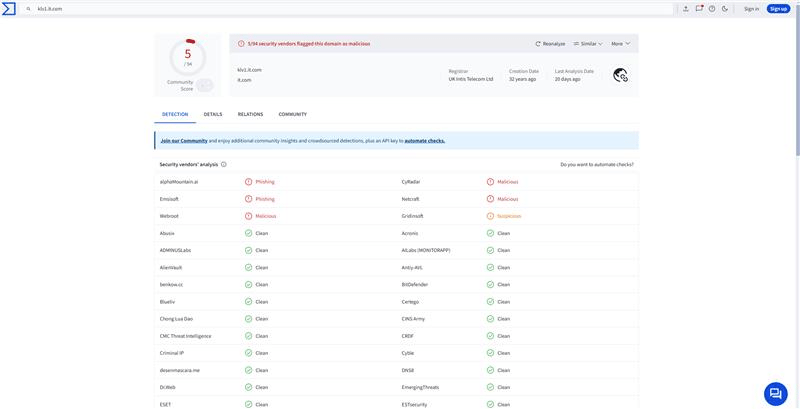Click the AILabs (MONITORAPP) vendor name

click(x=426, y=250)
